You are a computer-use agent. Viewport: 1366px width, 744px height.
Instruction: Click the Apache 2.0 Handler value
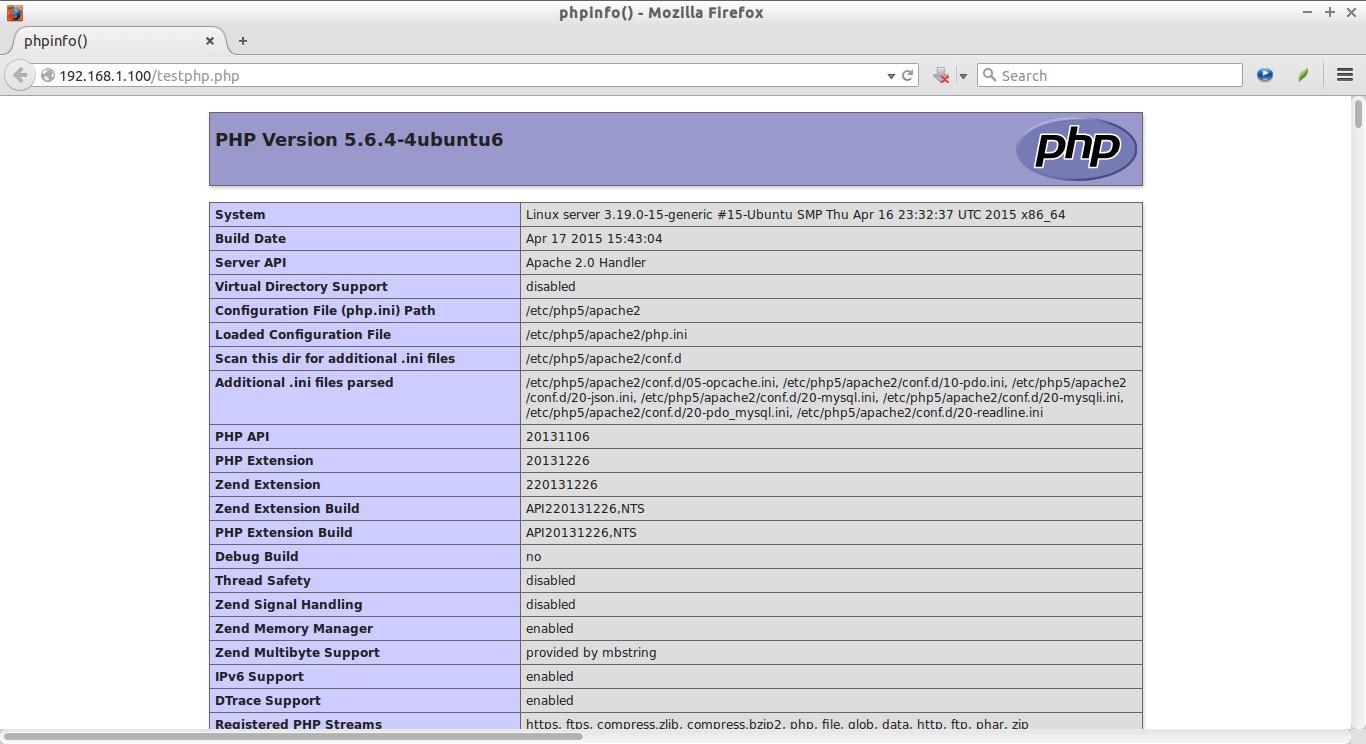tap(586, 262)
